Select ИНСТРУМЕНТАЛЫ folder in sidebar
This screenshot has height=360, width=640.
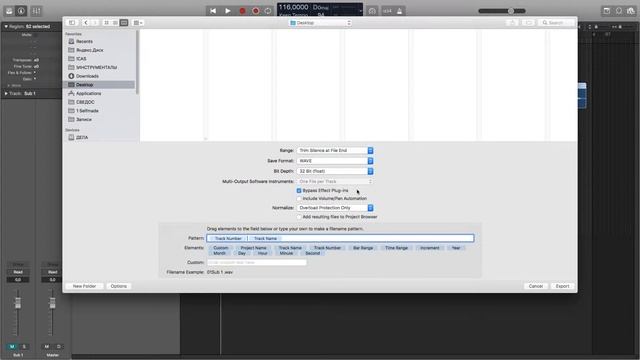coord(96,67)
